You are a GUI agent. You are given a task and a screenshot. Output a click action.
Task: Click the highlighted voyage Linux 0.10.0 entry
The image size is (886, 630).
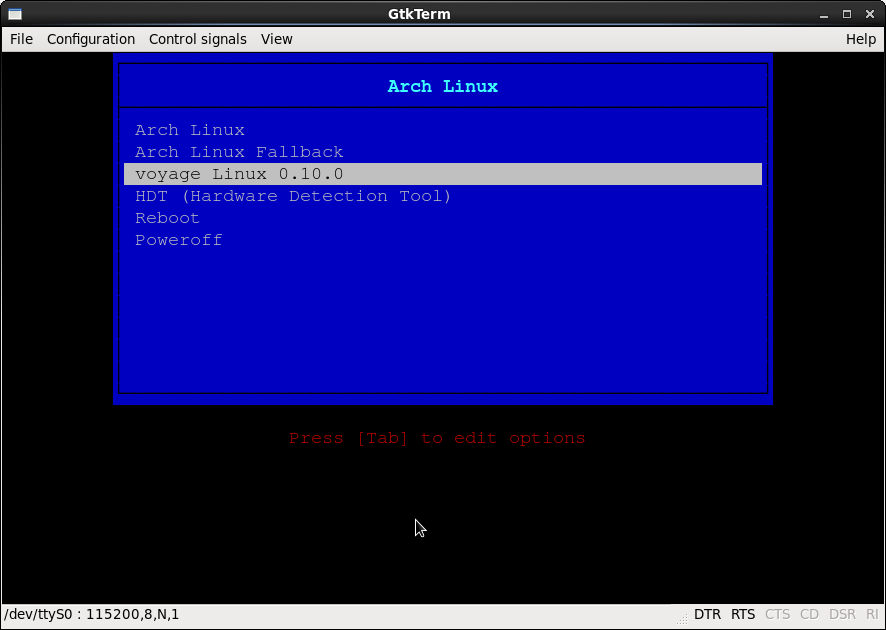click(x=239, y=174)
